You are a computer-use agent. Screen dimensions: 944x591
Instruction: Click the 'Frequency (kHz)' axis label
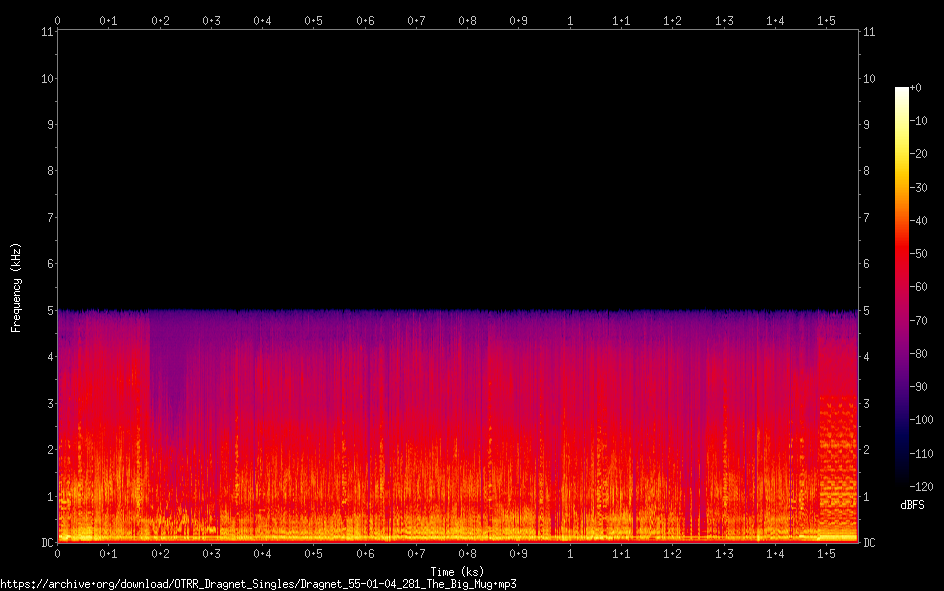[16, 287]
